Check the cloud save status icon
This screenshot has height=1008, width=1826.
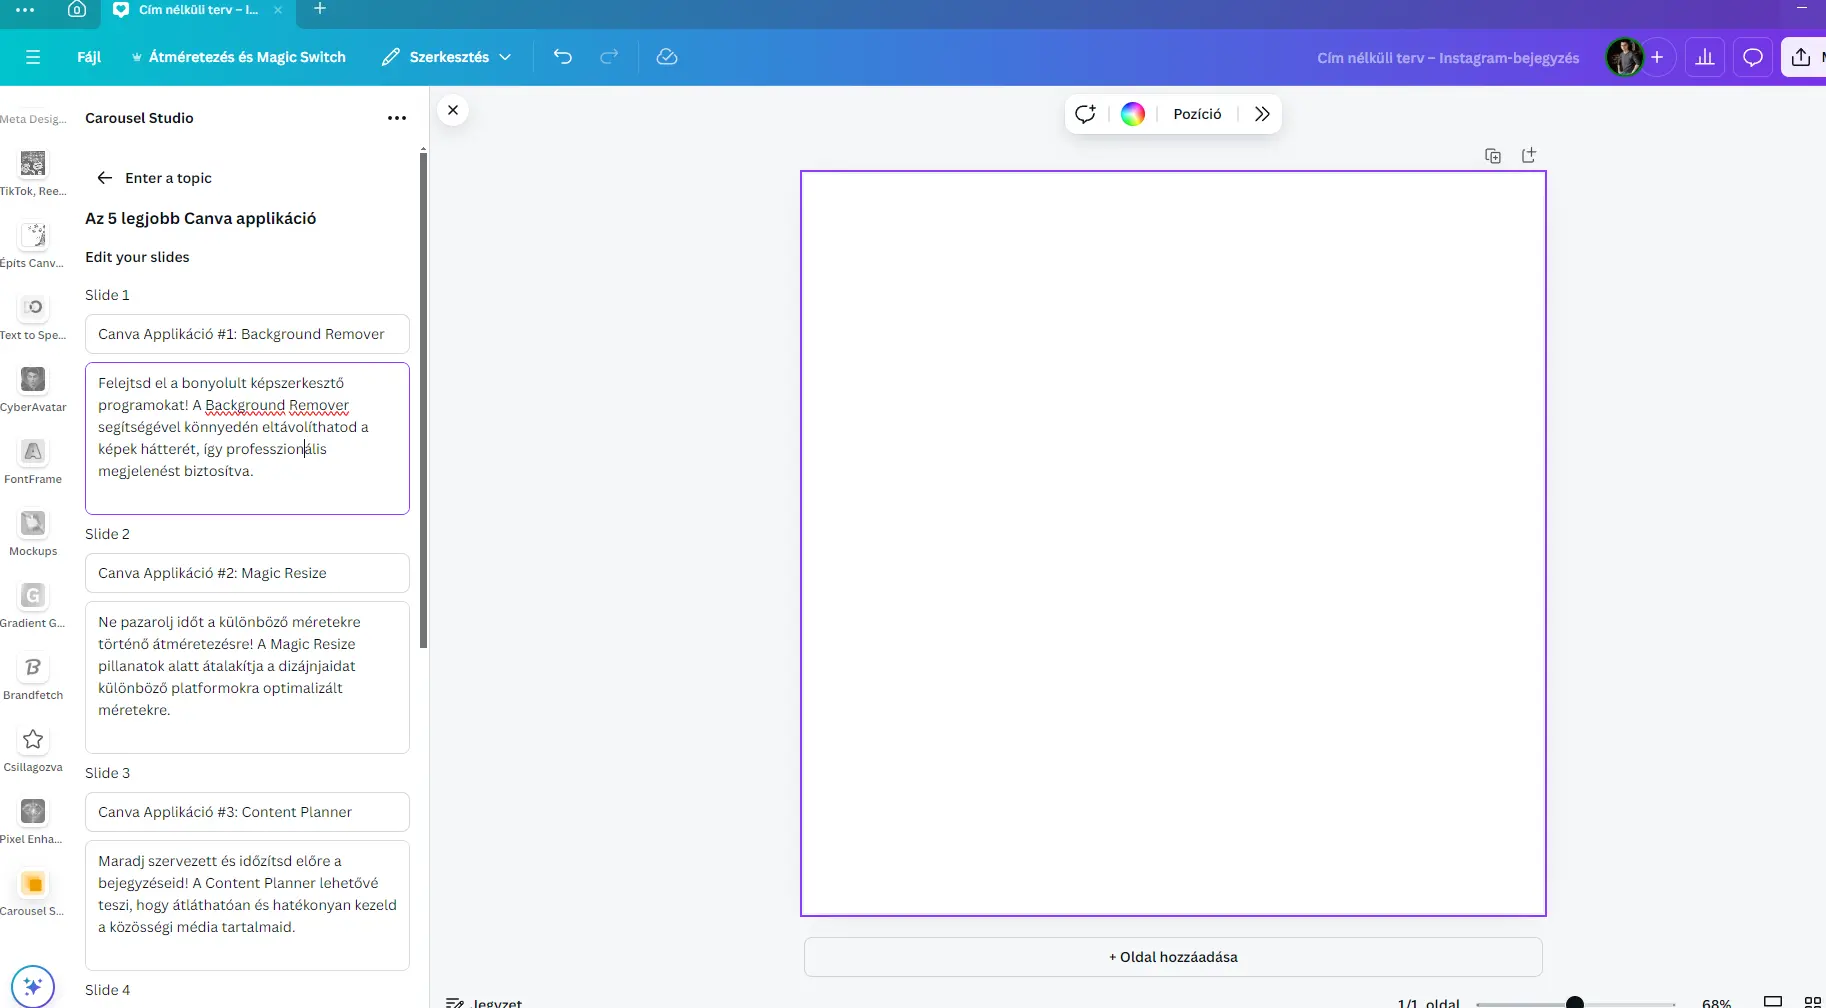(667, 57)
